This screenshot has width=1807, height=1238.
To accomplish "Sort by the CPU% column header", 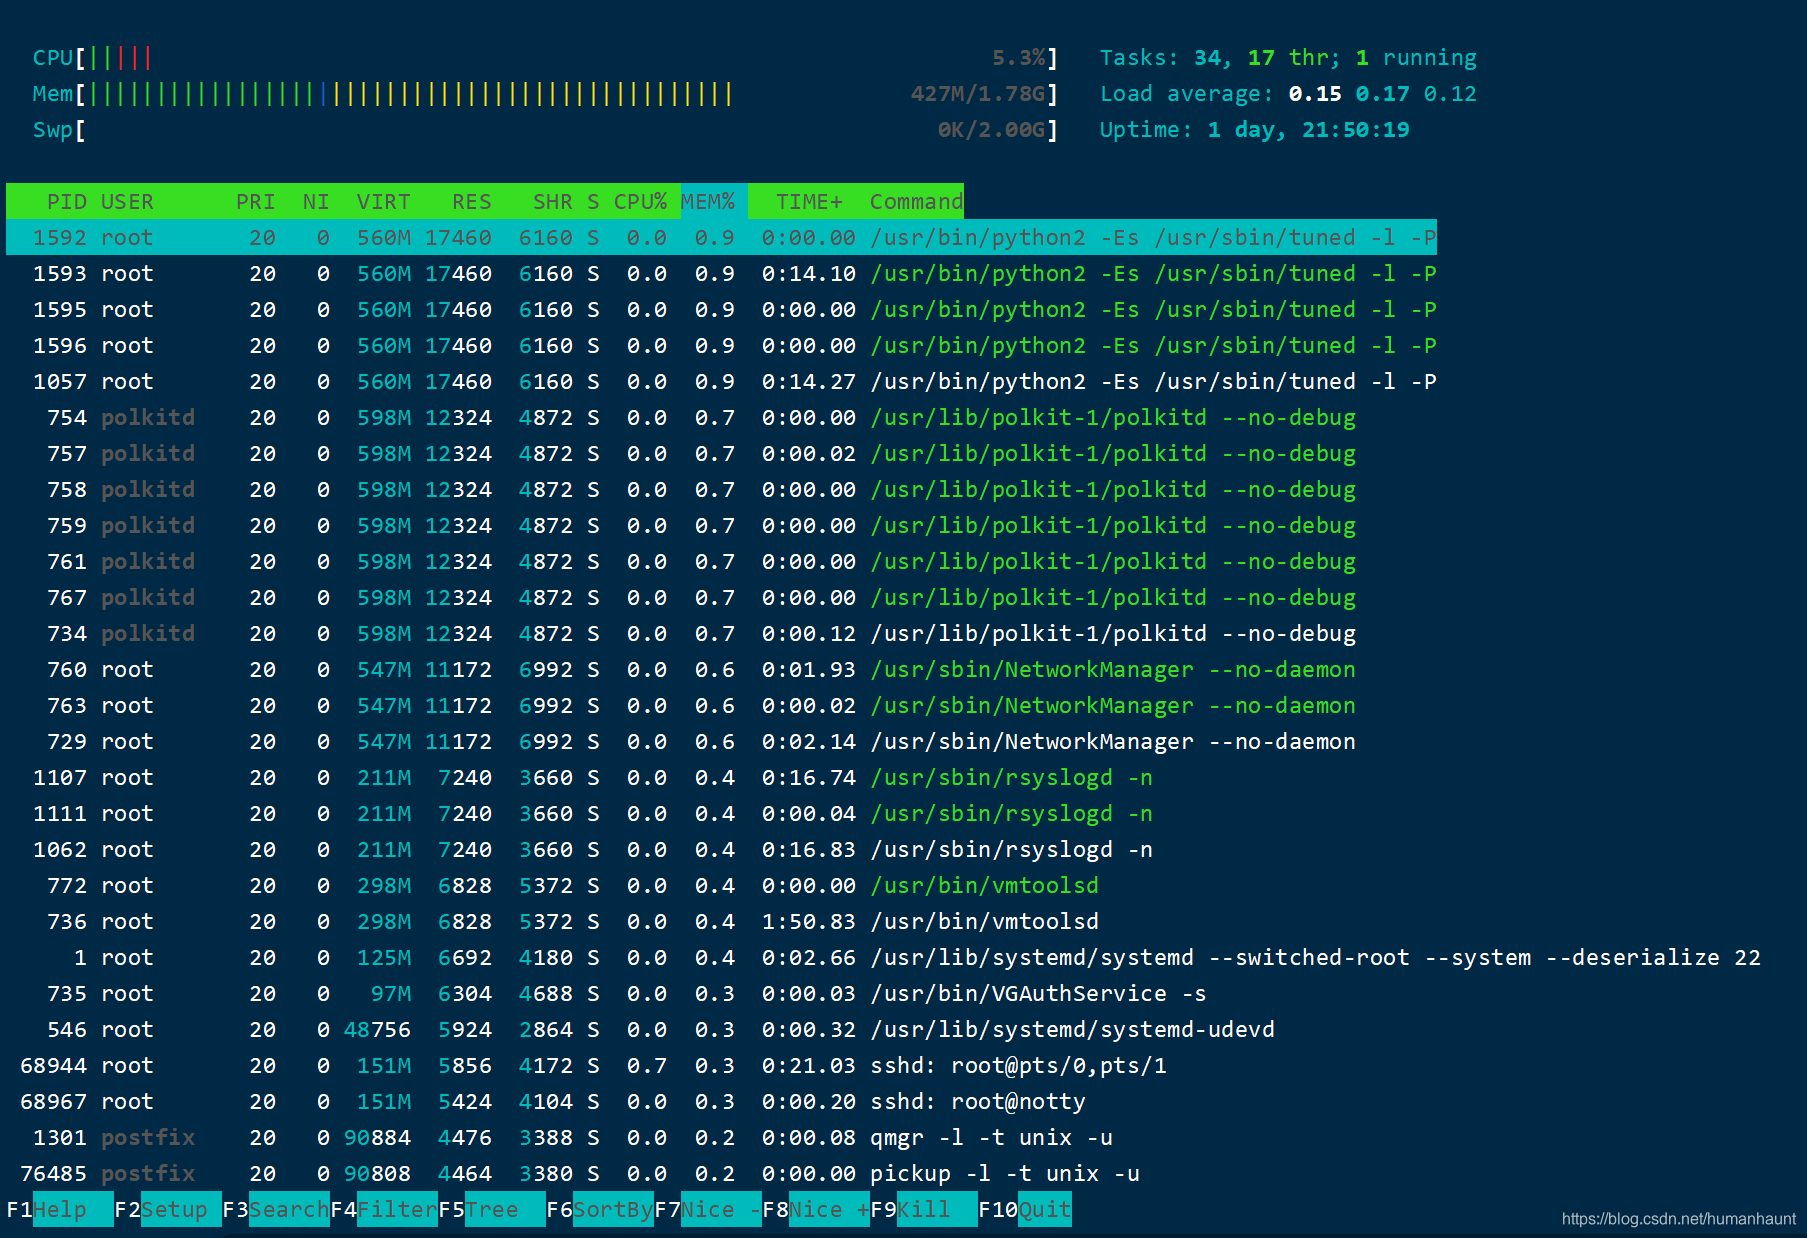I will coord(640,202).
